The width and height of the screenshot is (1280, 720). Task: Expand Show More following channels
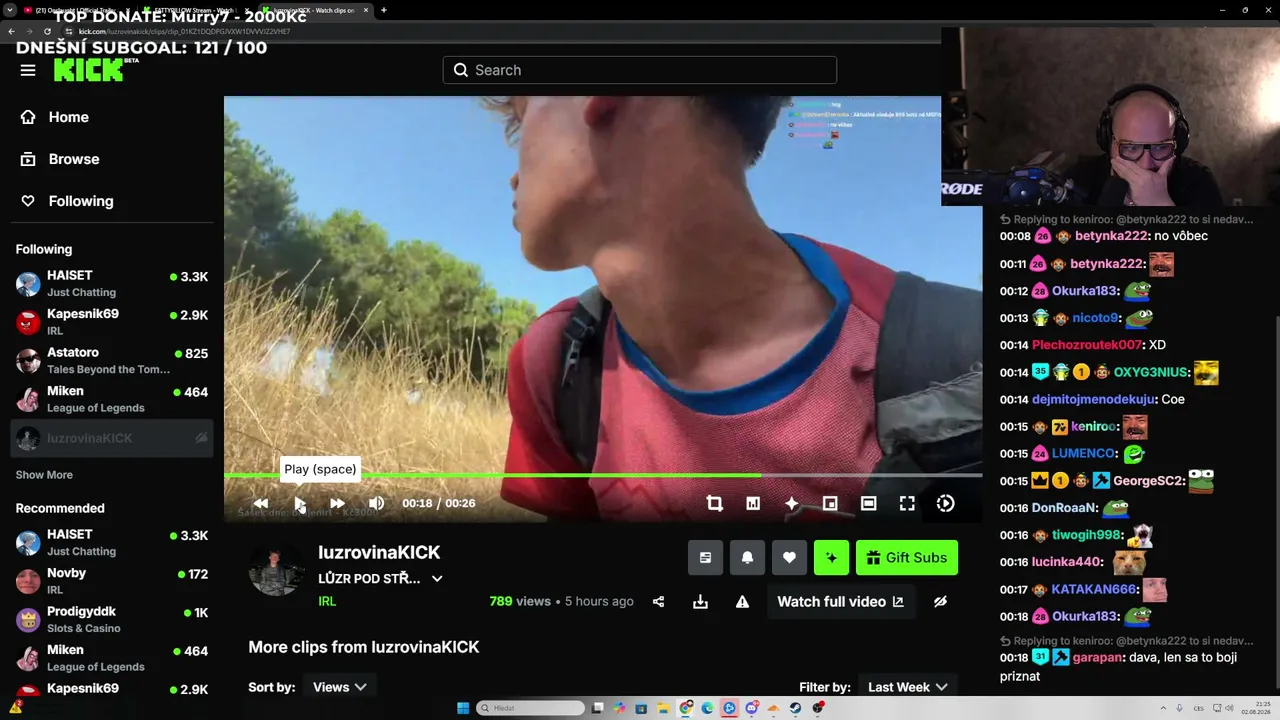coord(44,475)
